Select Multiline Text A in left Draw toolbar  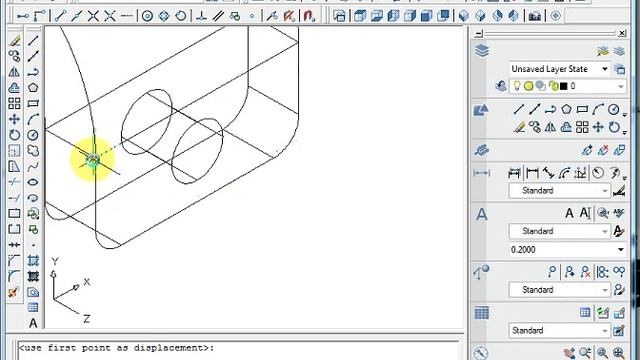pos(33,323)
